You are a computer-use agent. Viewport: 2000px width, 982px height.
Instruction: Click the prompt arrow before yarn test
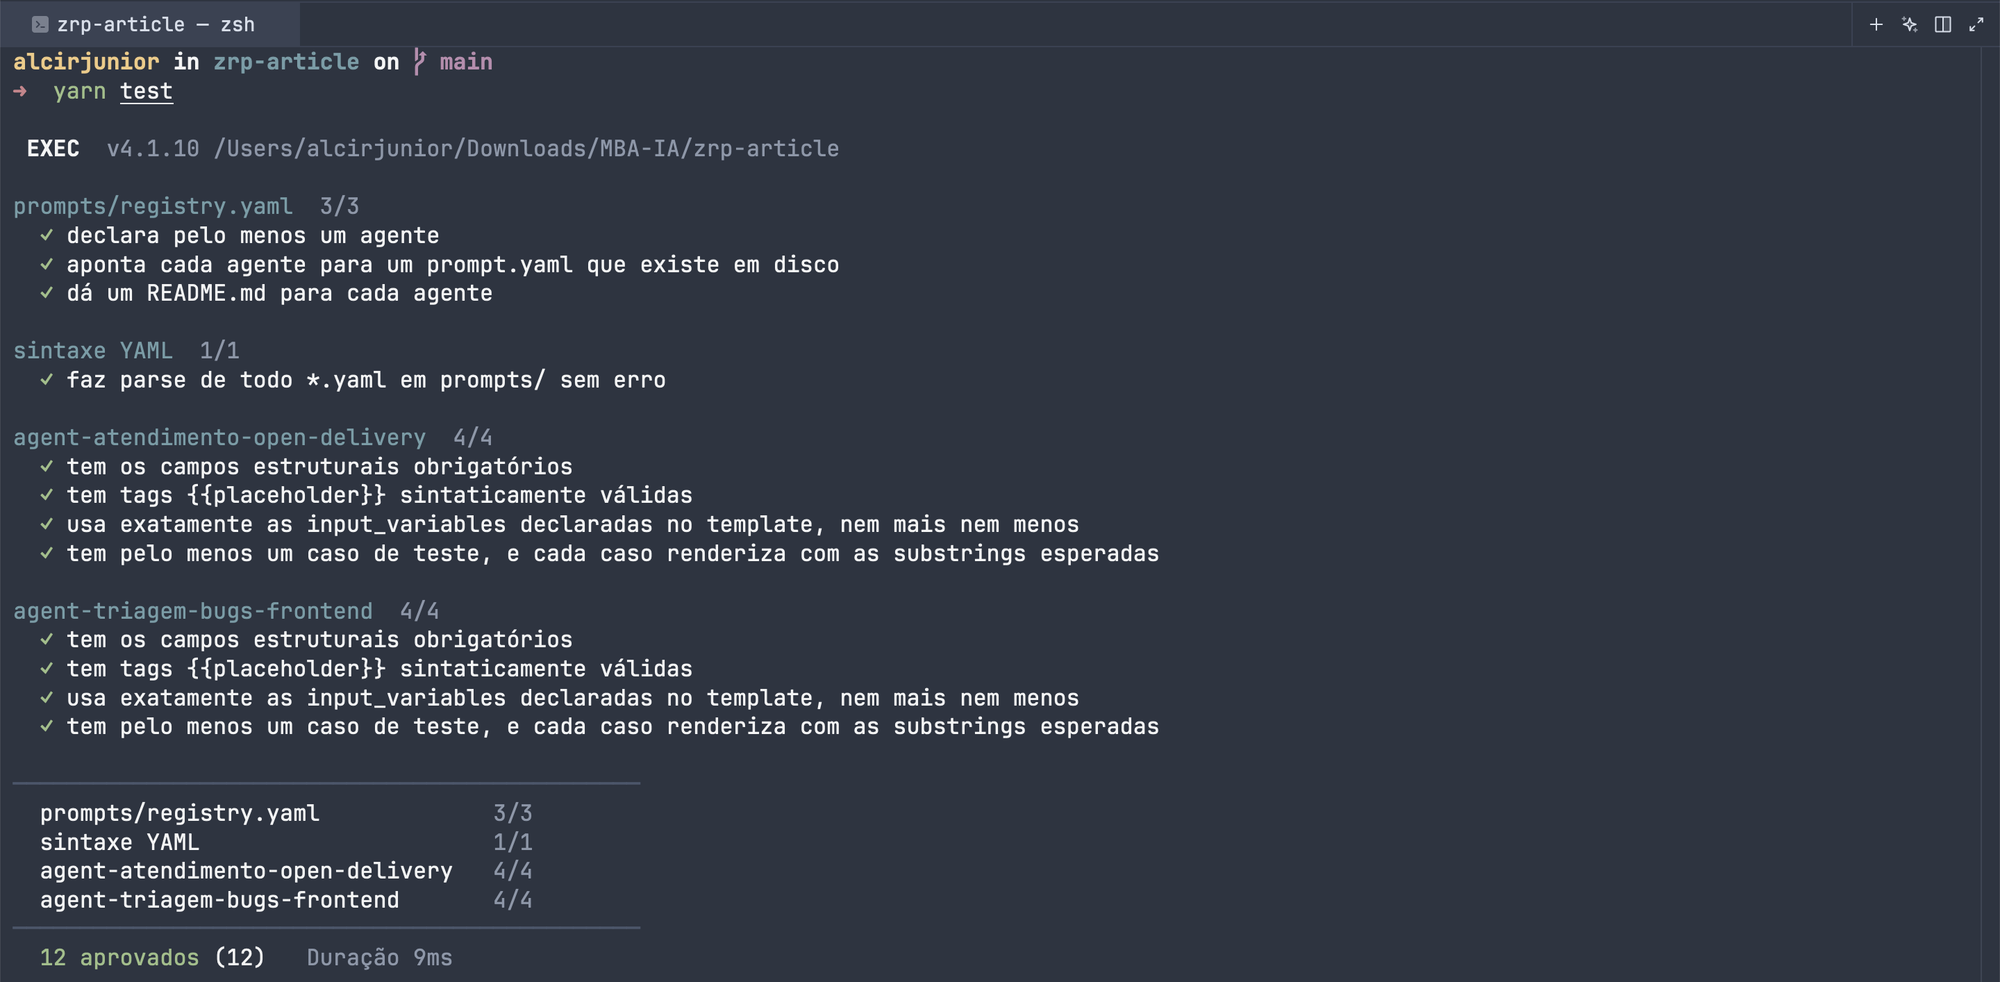coord(20,91)
